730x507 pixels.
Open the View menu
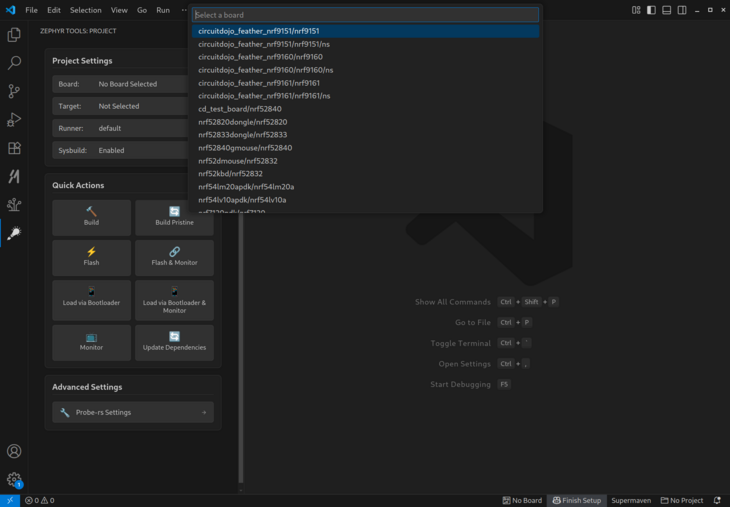pos(119,10)
